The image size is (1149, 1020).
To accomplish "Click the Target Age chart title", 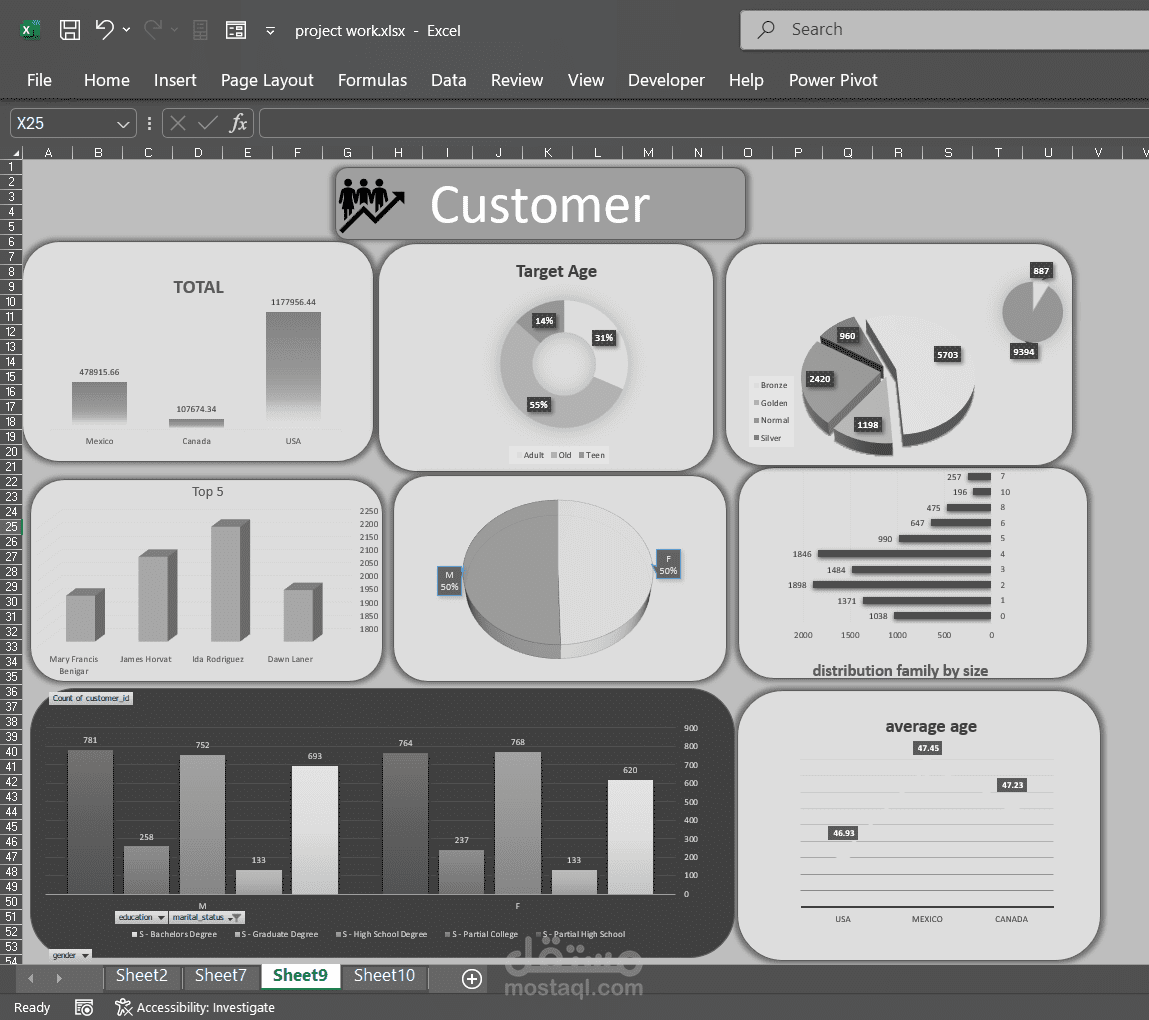I will click(556, 271).
